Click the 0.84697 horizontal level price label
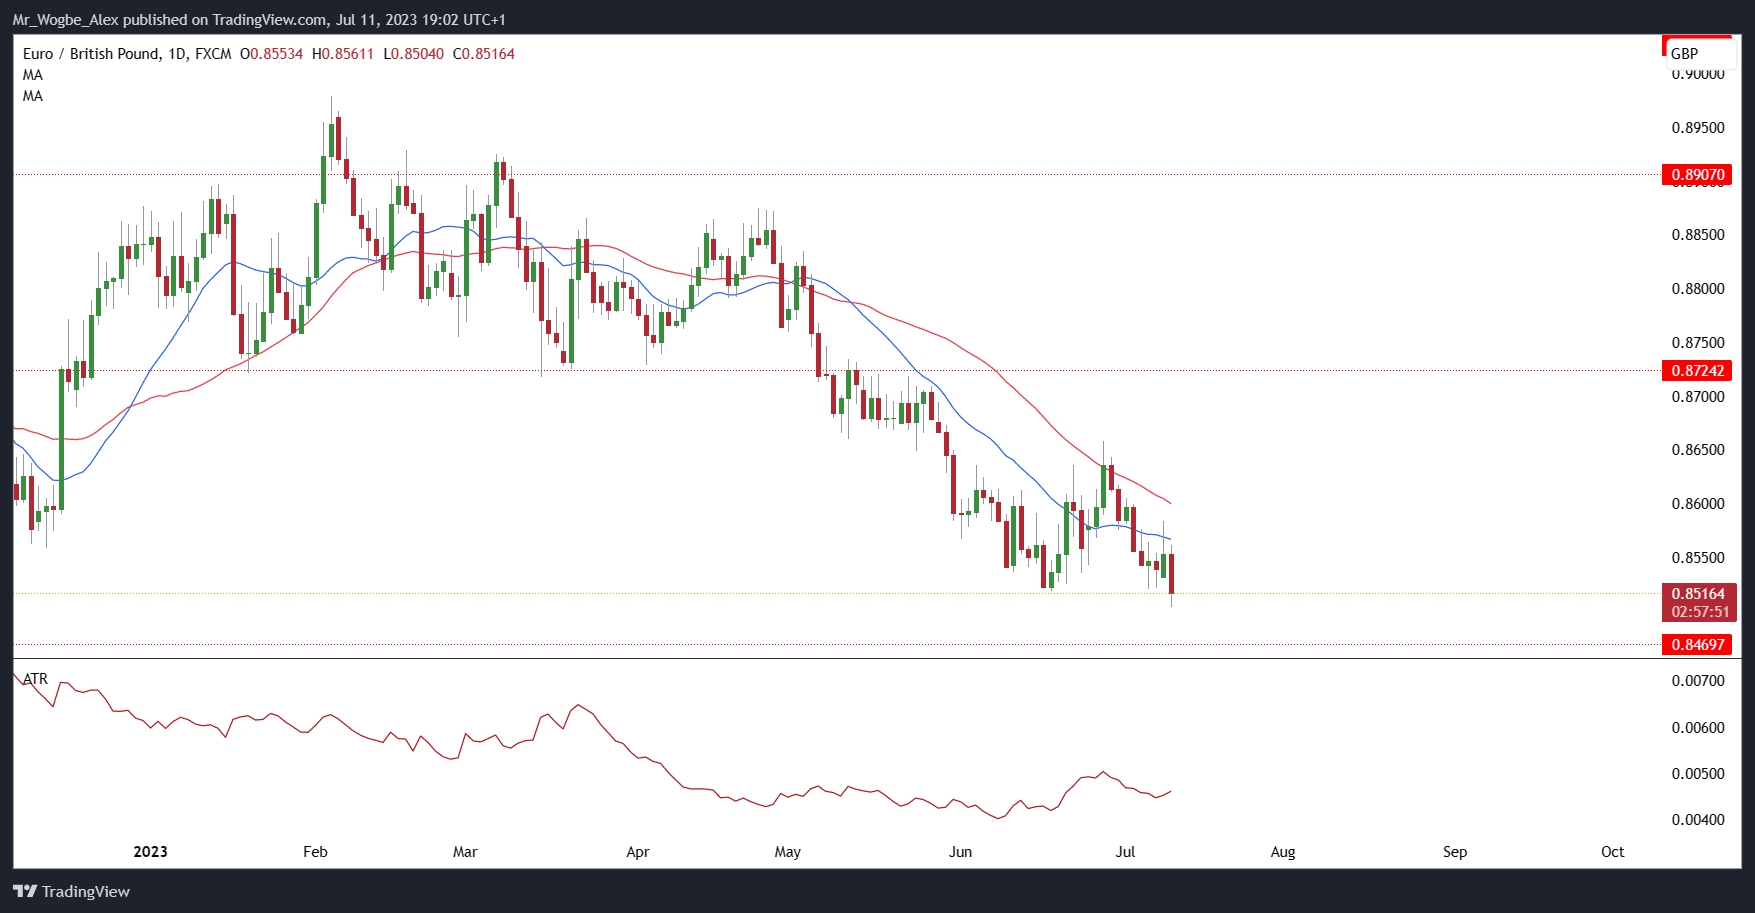The image size is (1755, 913). [x=1698, y=644]
